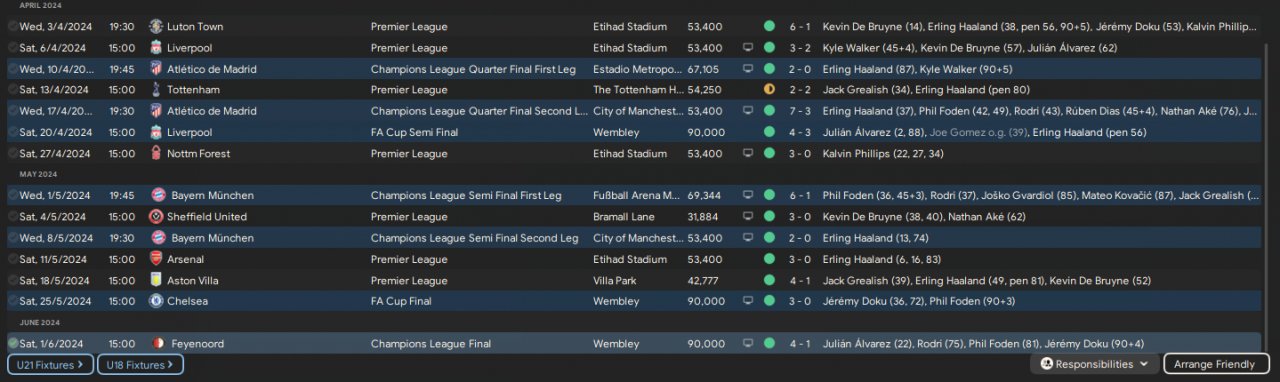Click the green win indicator for the Sat 20/4/2024 Liverpool match
This screenshot has height=382, width=1280.
click(x=769, y=132)
